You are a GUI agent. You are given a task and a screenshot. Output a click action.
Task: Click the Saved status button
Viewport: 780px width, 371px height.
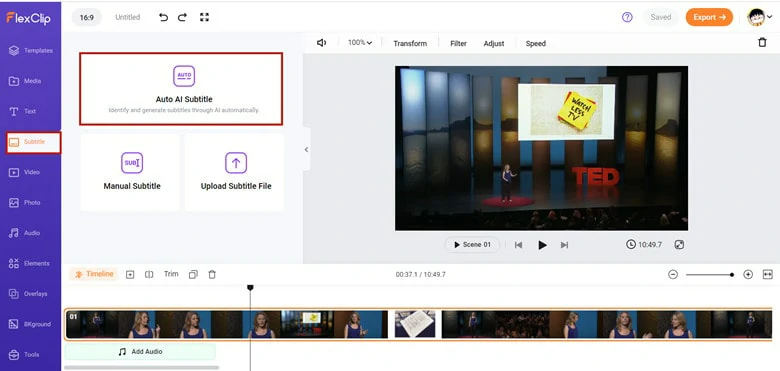point(661,17)
